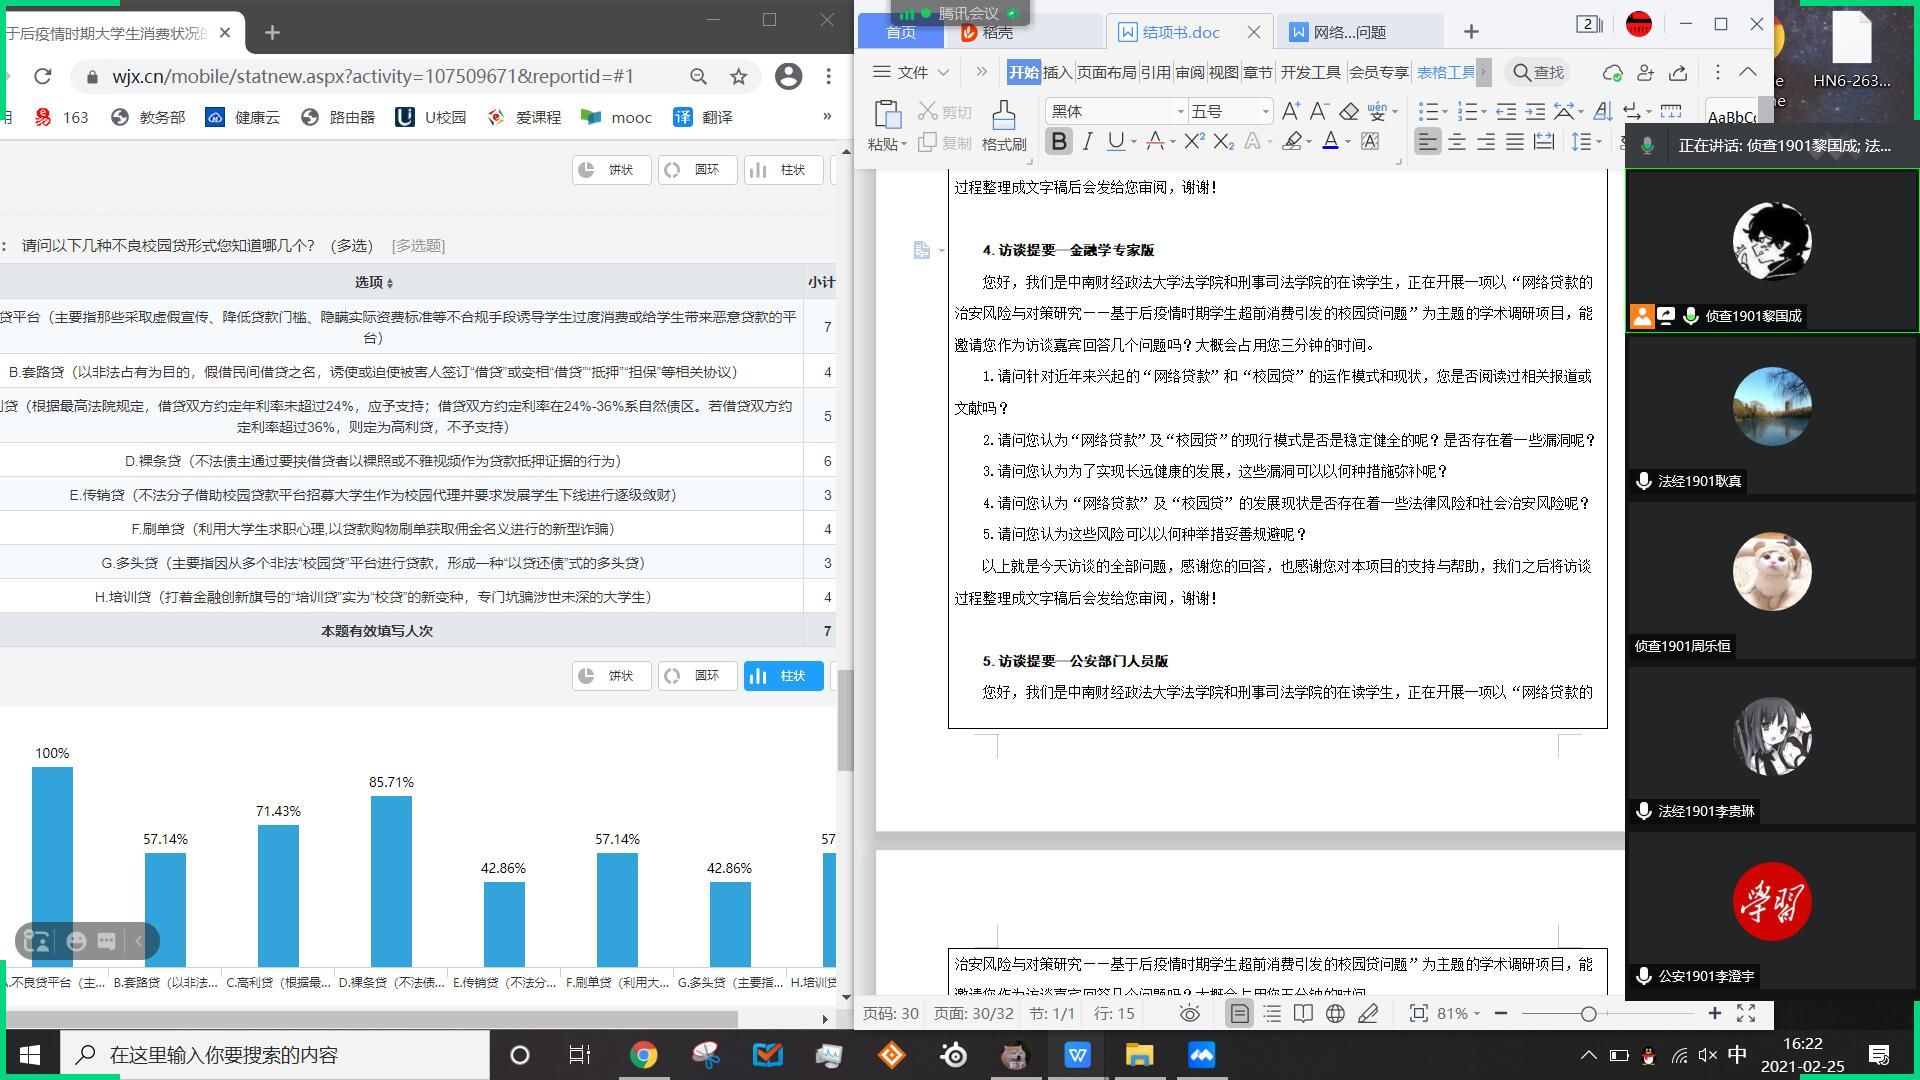1920x1080 pixels.
Task: Enable eye protection mode in status bar
Action: click(1189, 1014)
